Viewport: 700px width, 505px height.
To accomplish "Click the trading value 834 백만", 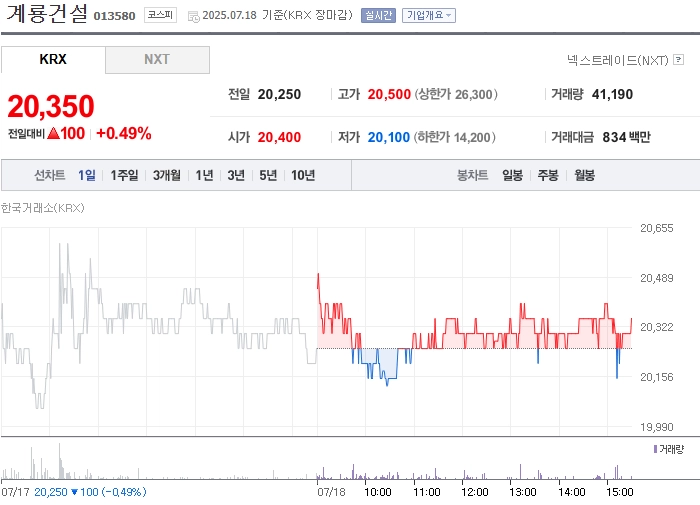I will coord(626,137).
